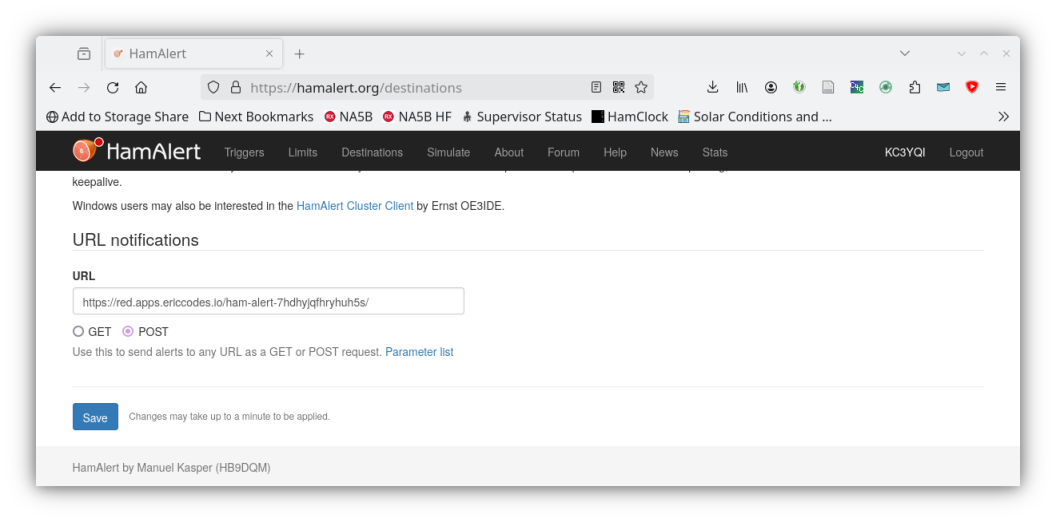The height and width of the screenshot is (522, 1056).
Task: Open the library bookshelf icon
Action: 741,87
